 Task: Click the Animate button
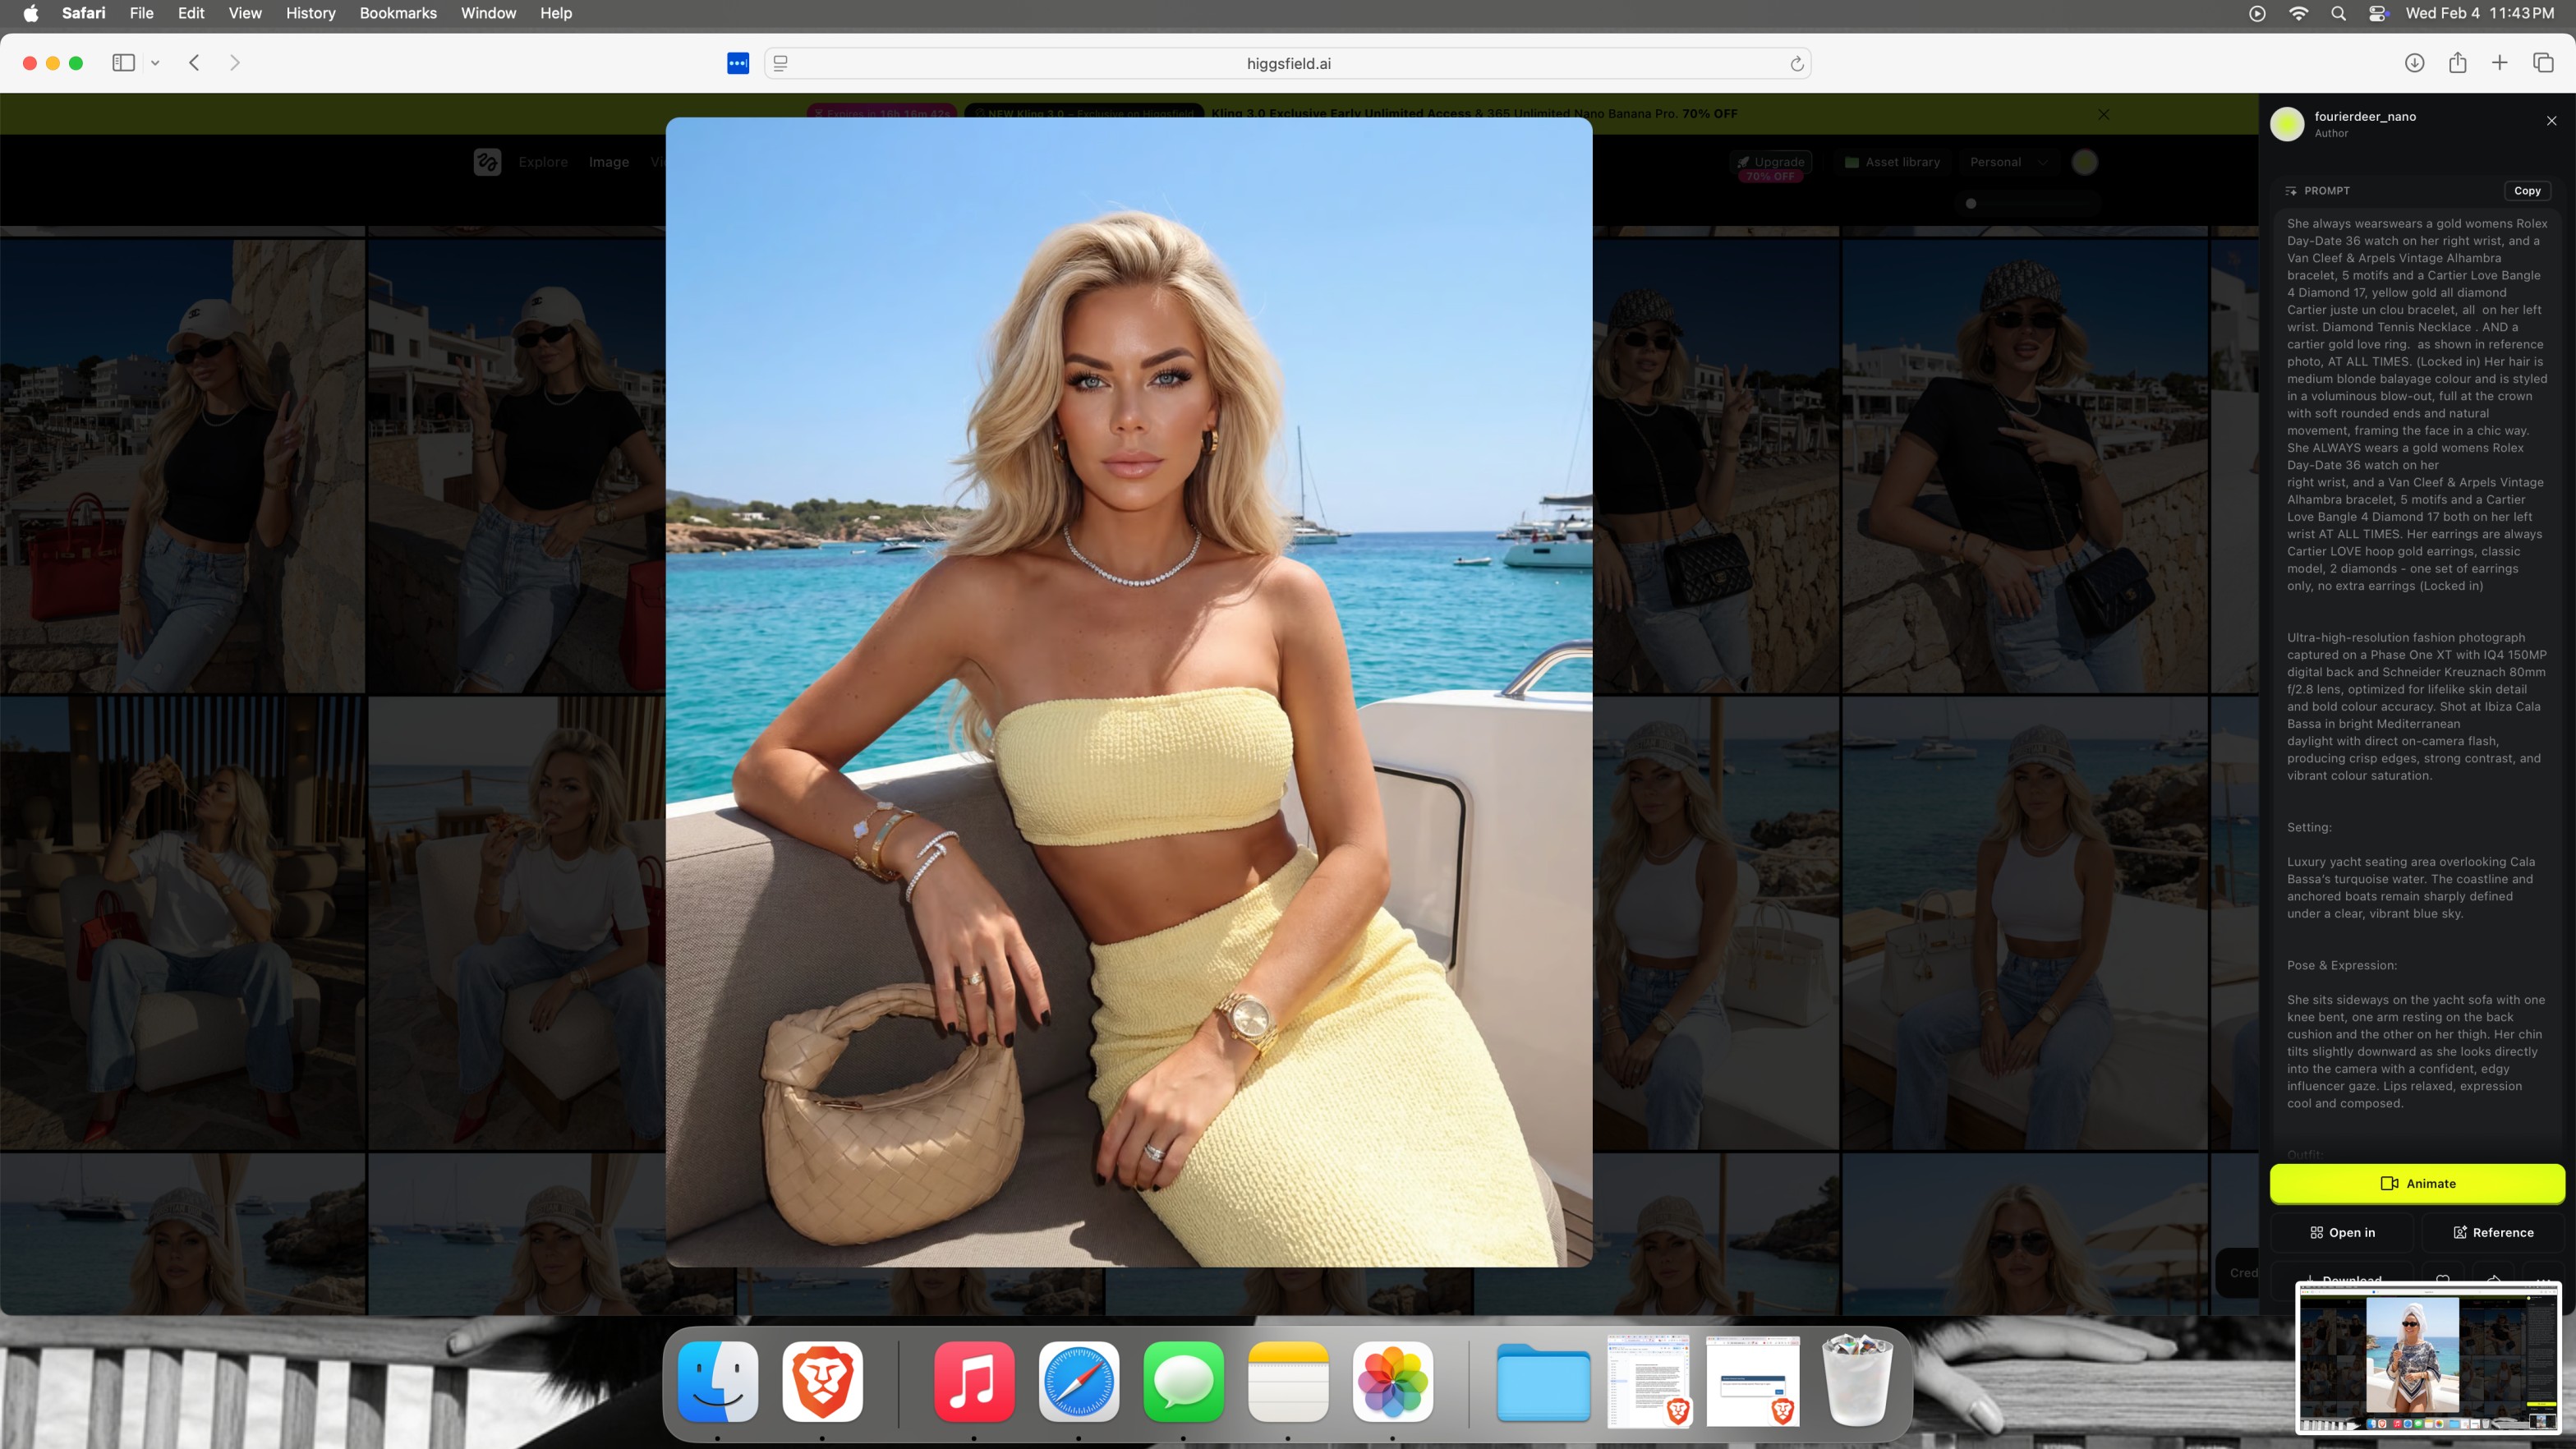coord(2416,1183)
